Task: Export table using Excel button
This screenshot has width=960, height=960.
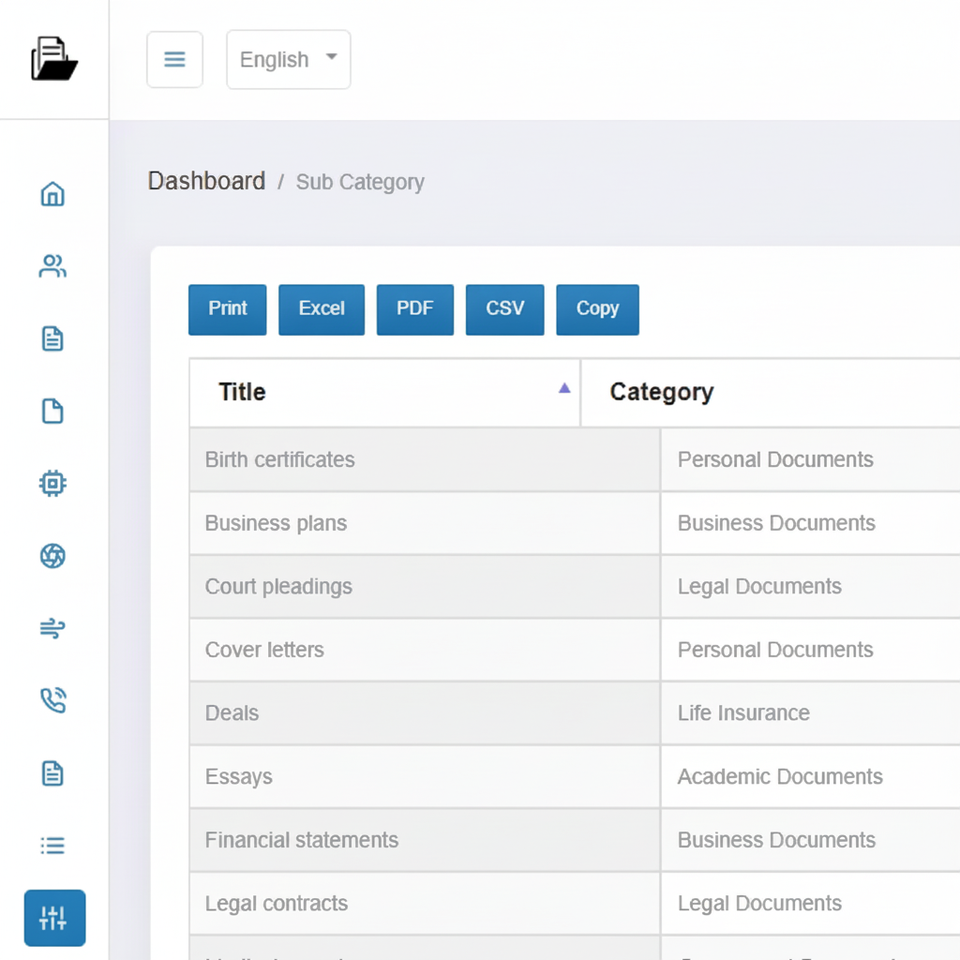Action: [x=321, y=309]
